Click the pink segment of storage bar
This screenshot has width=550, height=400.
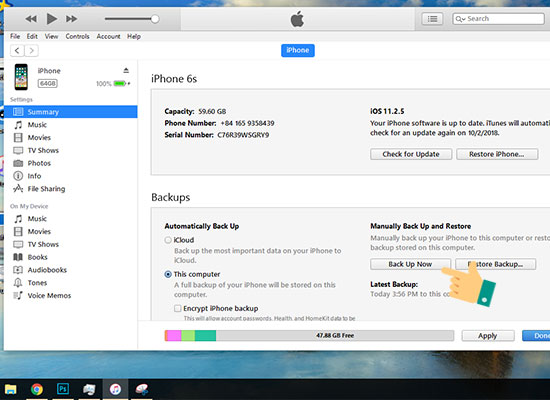coord(174,335)
